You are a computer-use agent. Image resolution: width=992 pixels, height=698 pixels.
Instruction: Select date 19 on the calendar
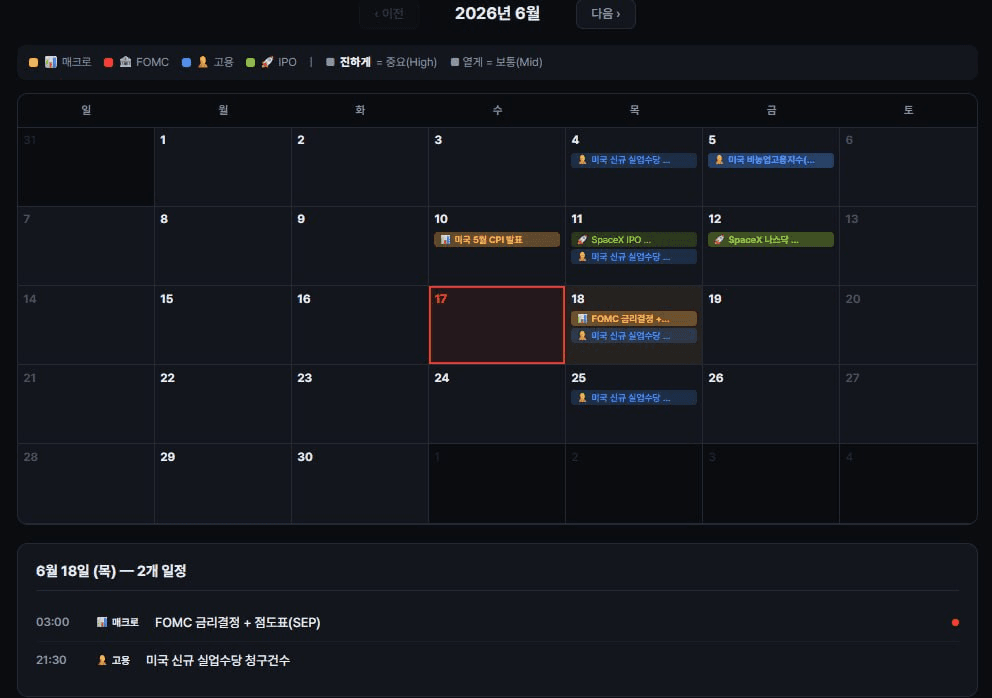click(x=771, y=325)
